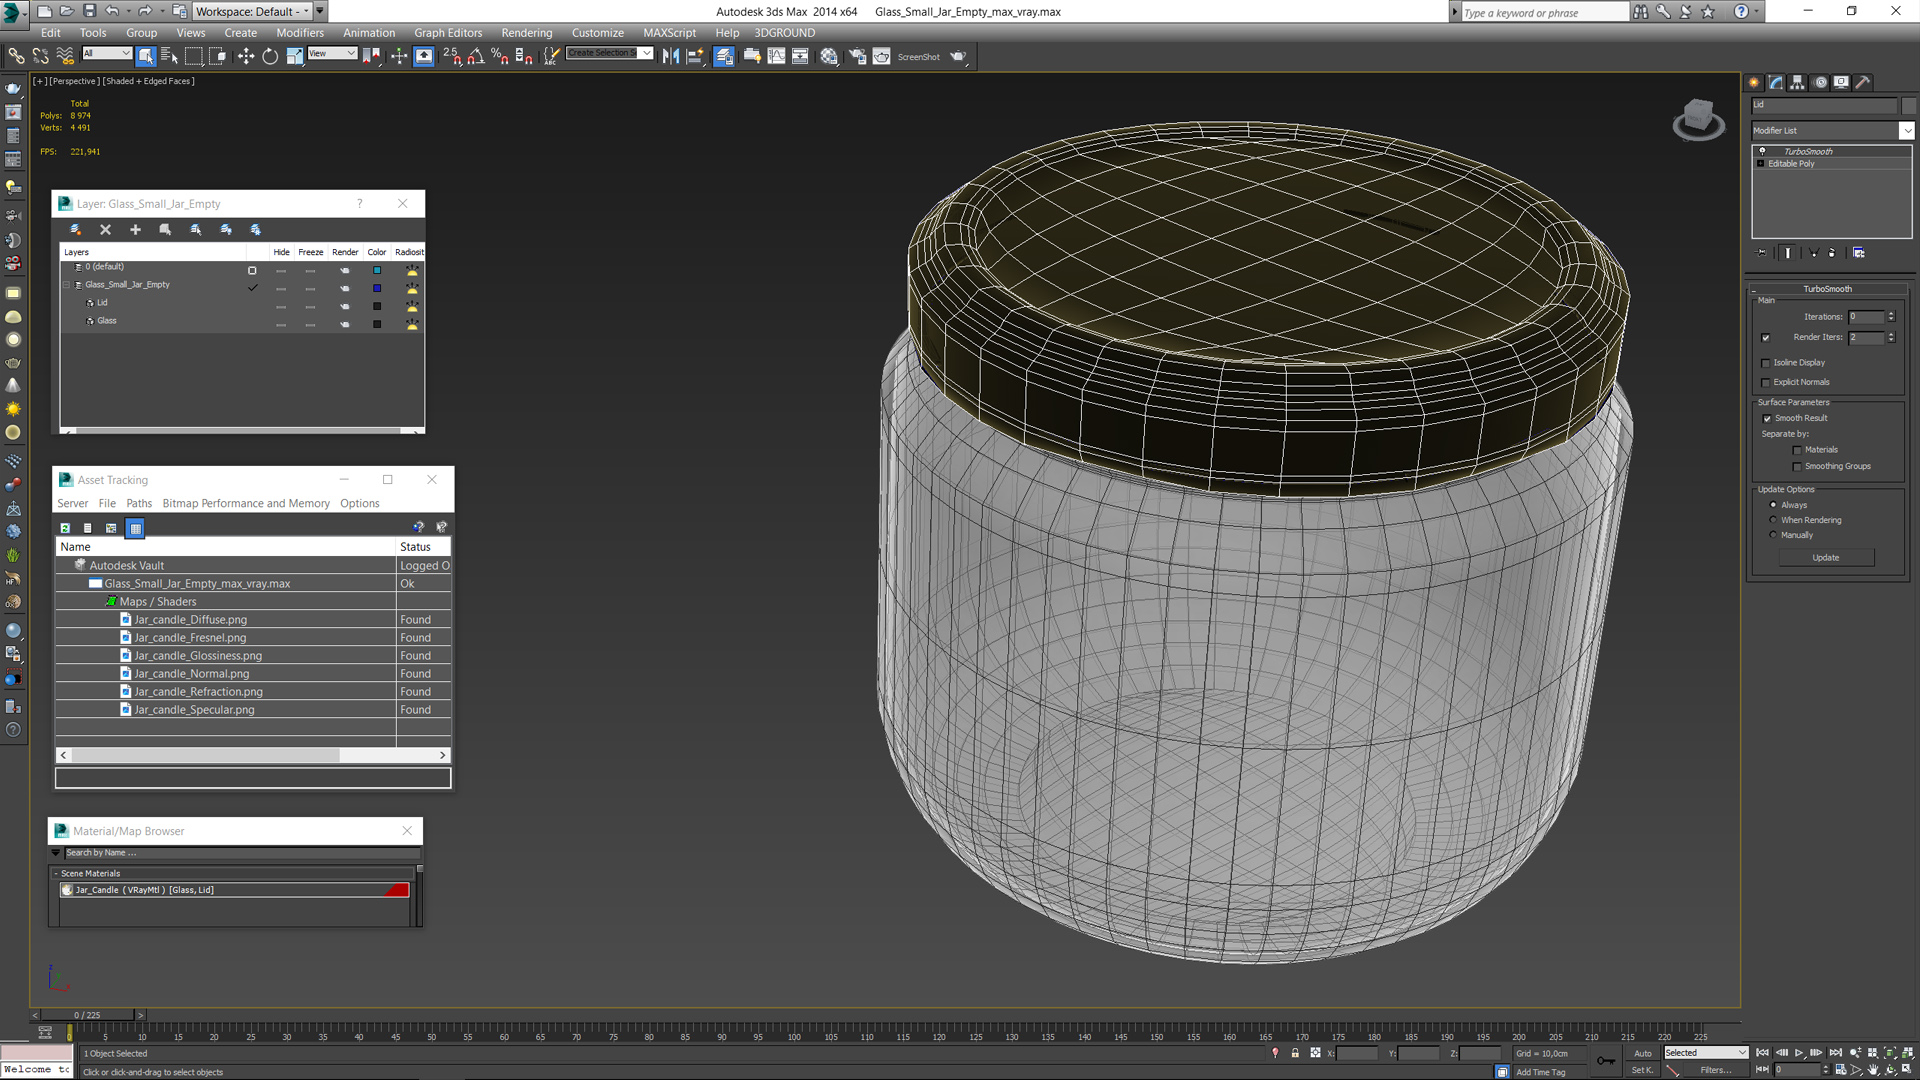Enable Separate by Materials checkbox

[1797, 451]
